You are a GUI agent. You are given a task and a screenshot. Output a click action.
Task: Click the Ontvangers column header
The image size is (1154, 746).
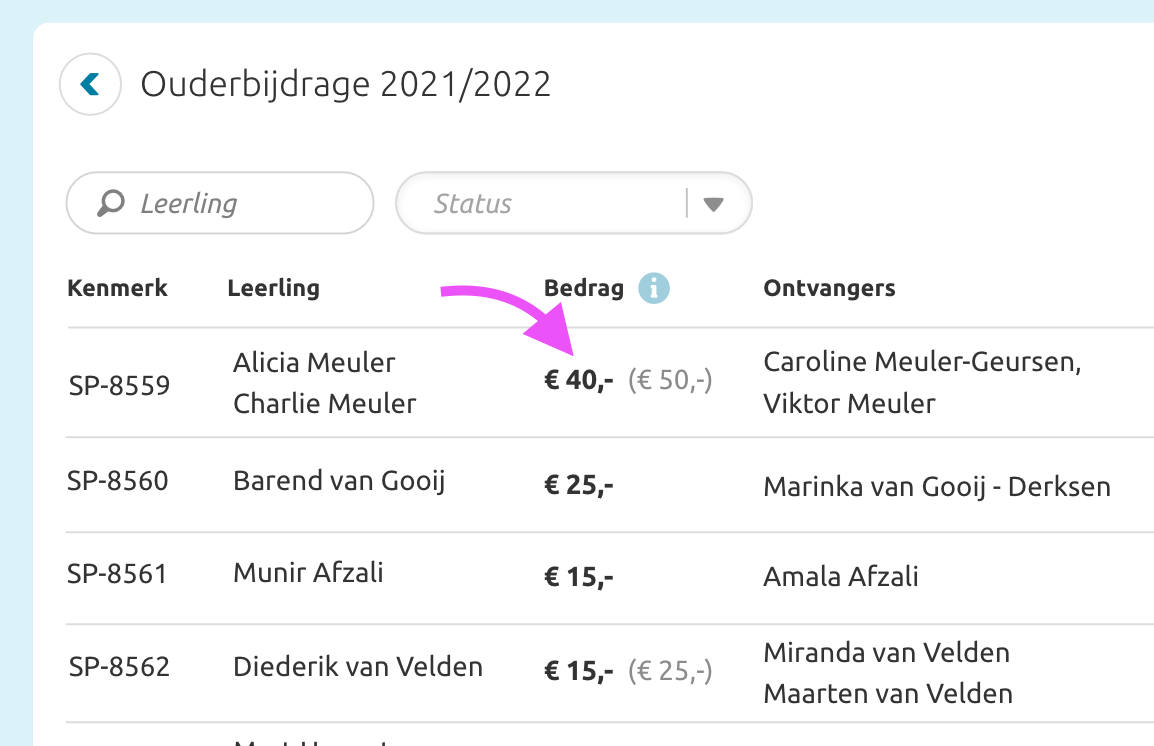click(829, 289)
